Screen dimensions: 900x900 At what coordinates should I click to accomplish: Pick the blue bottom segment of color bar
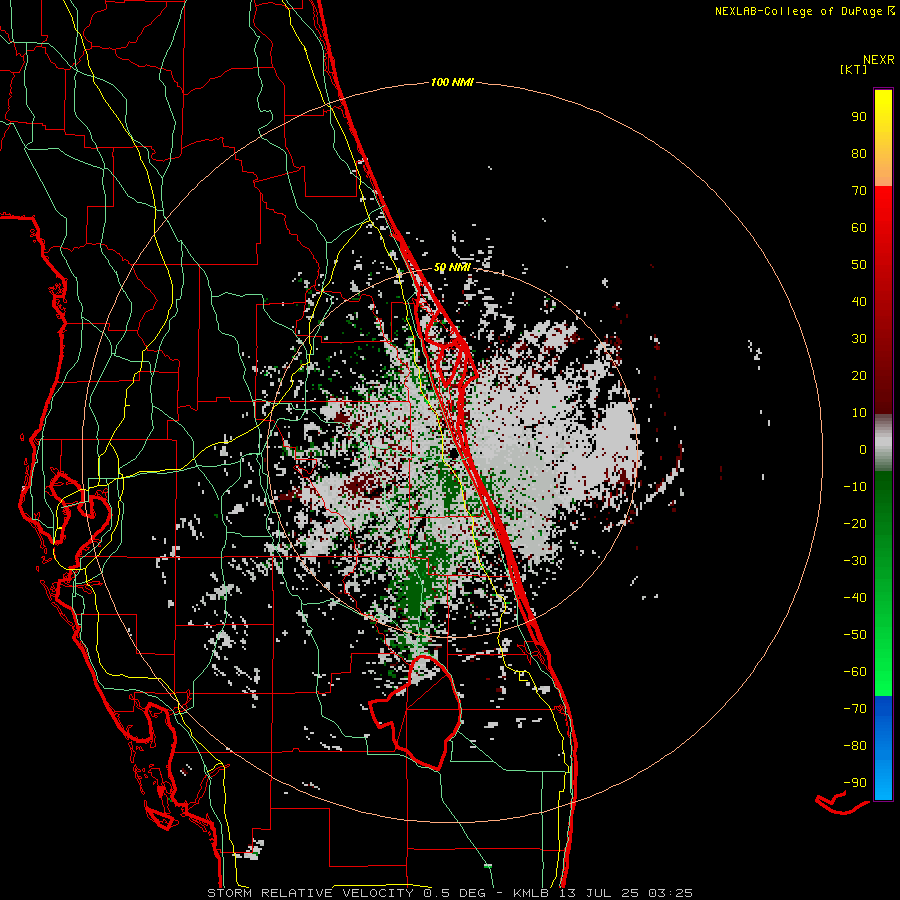883,747
